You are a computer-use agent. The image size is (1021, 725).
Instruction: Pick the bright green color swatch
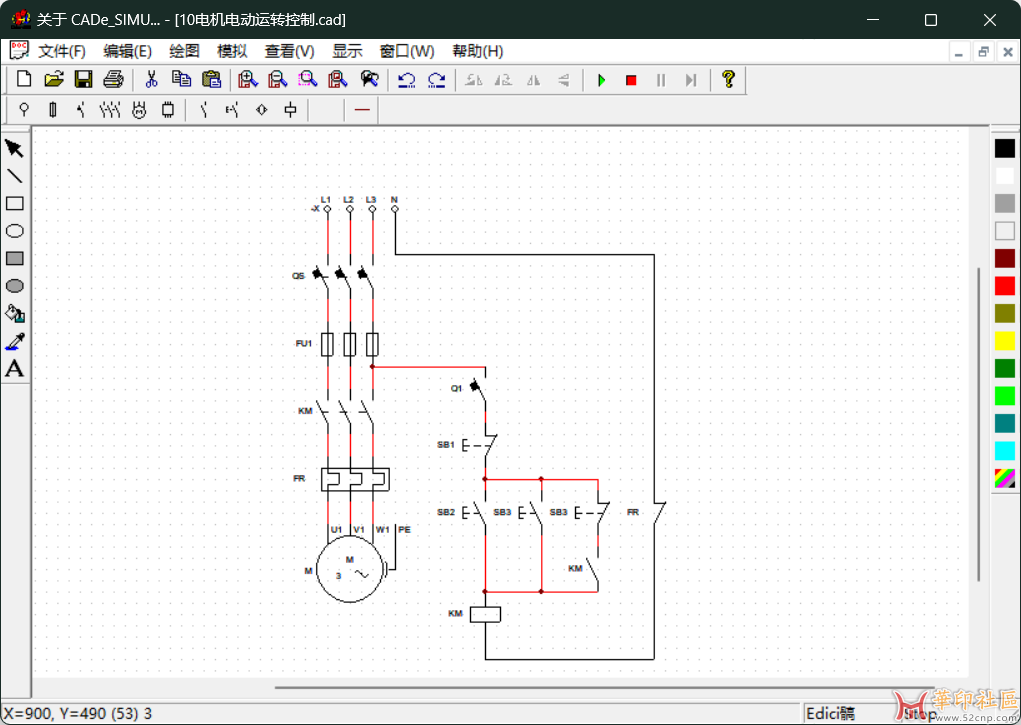click(x=1005, y=395)
